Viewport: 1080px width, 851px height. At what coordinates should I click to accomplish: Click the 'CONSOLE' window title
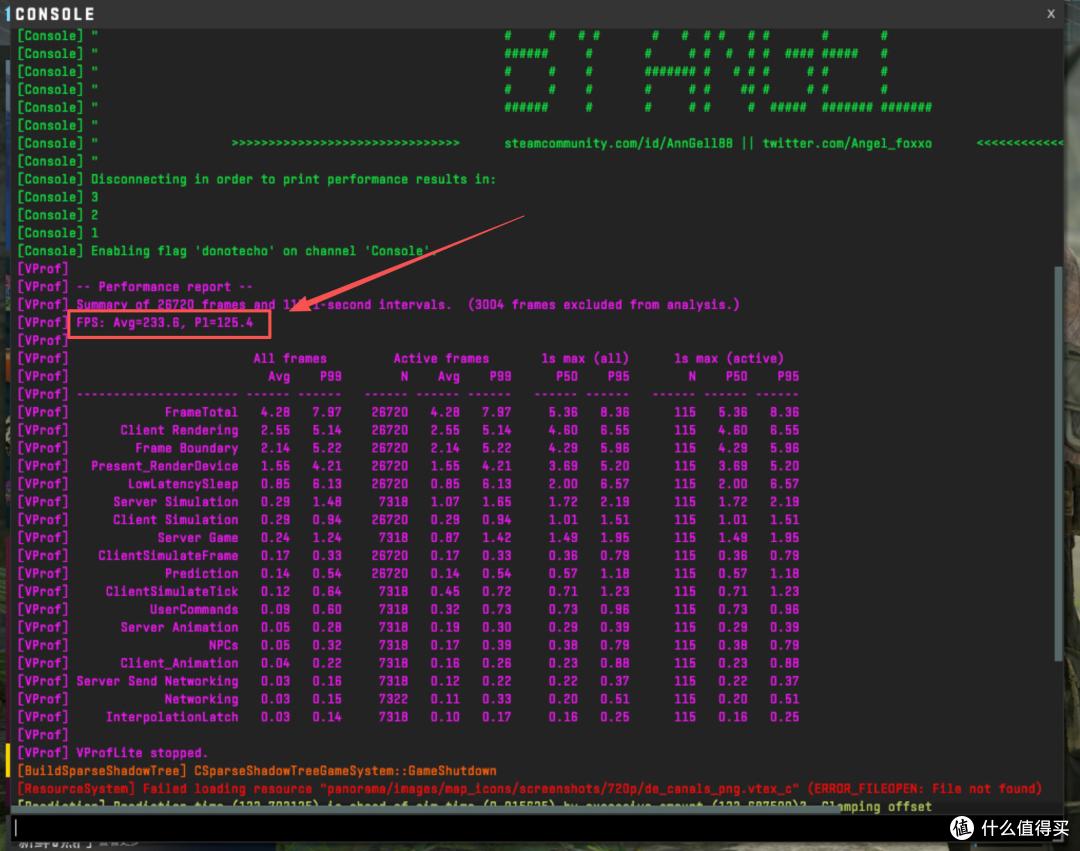click(54, 14)
